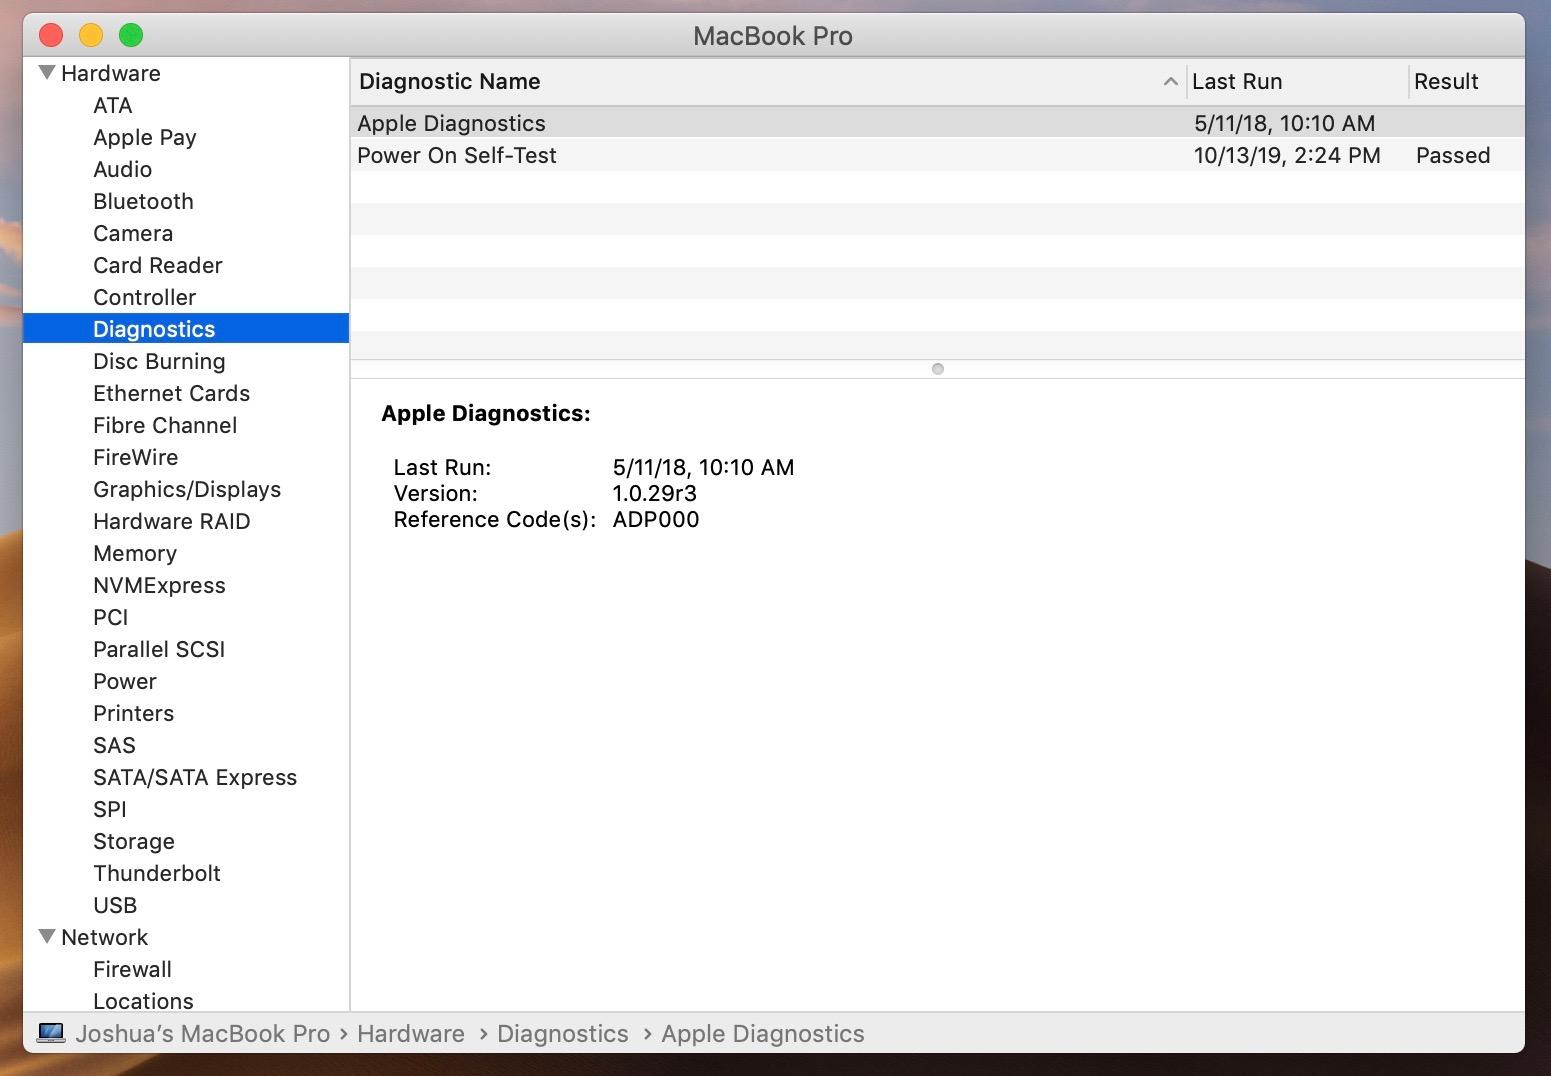Viewport: 1551px width, 1076px height.
Task: Select Firewall under Network
Action: (132, 969)
